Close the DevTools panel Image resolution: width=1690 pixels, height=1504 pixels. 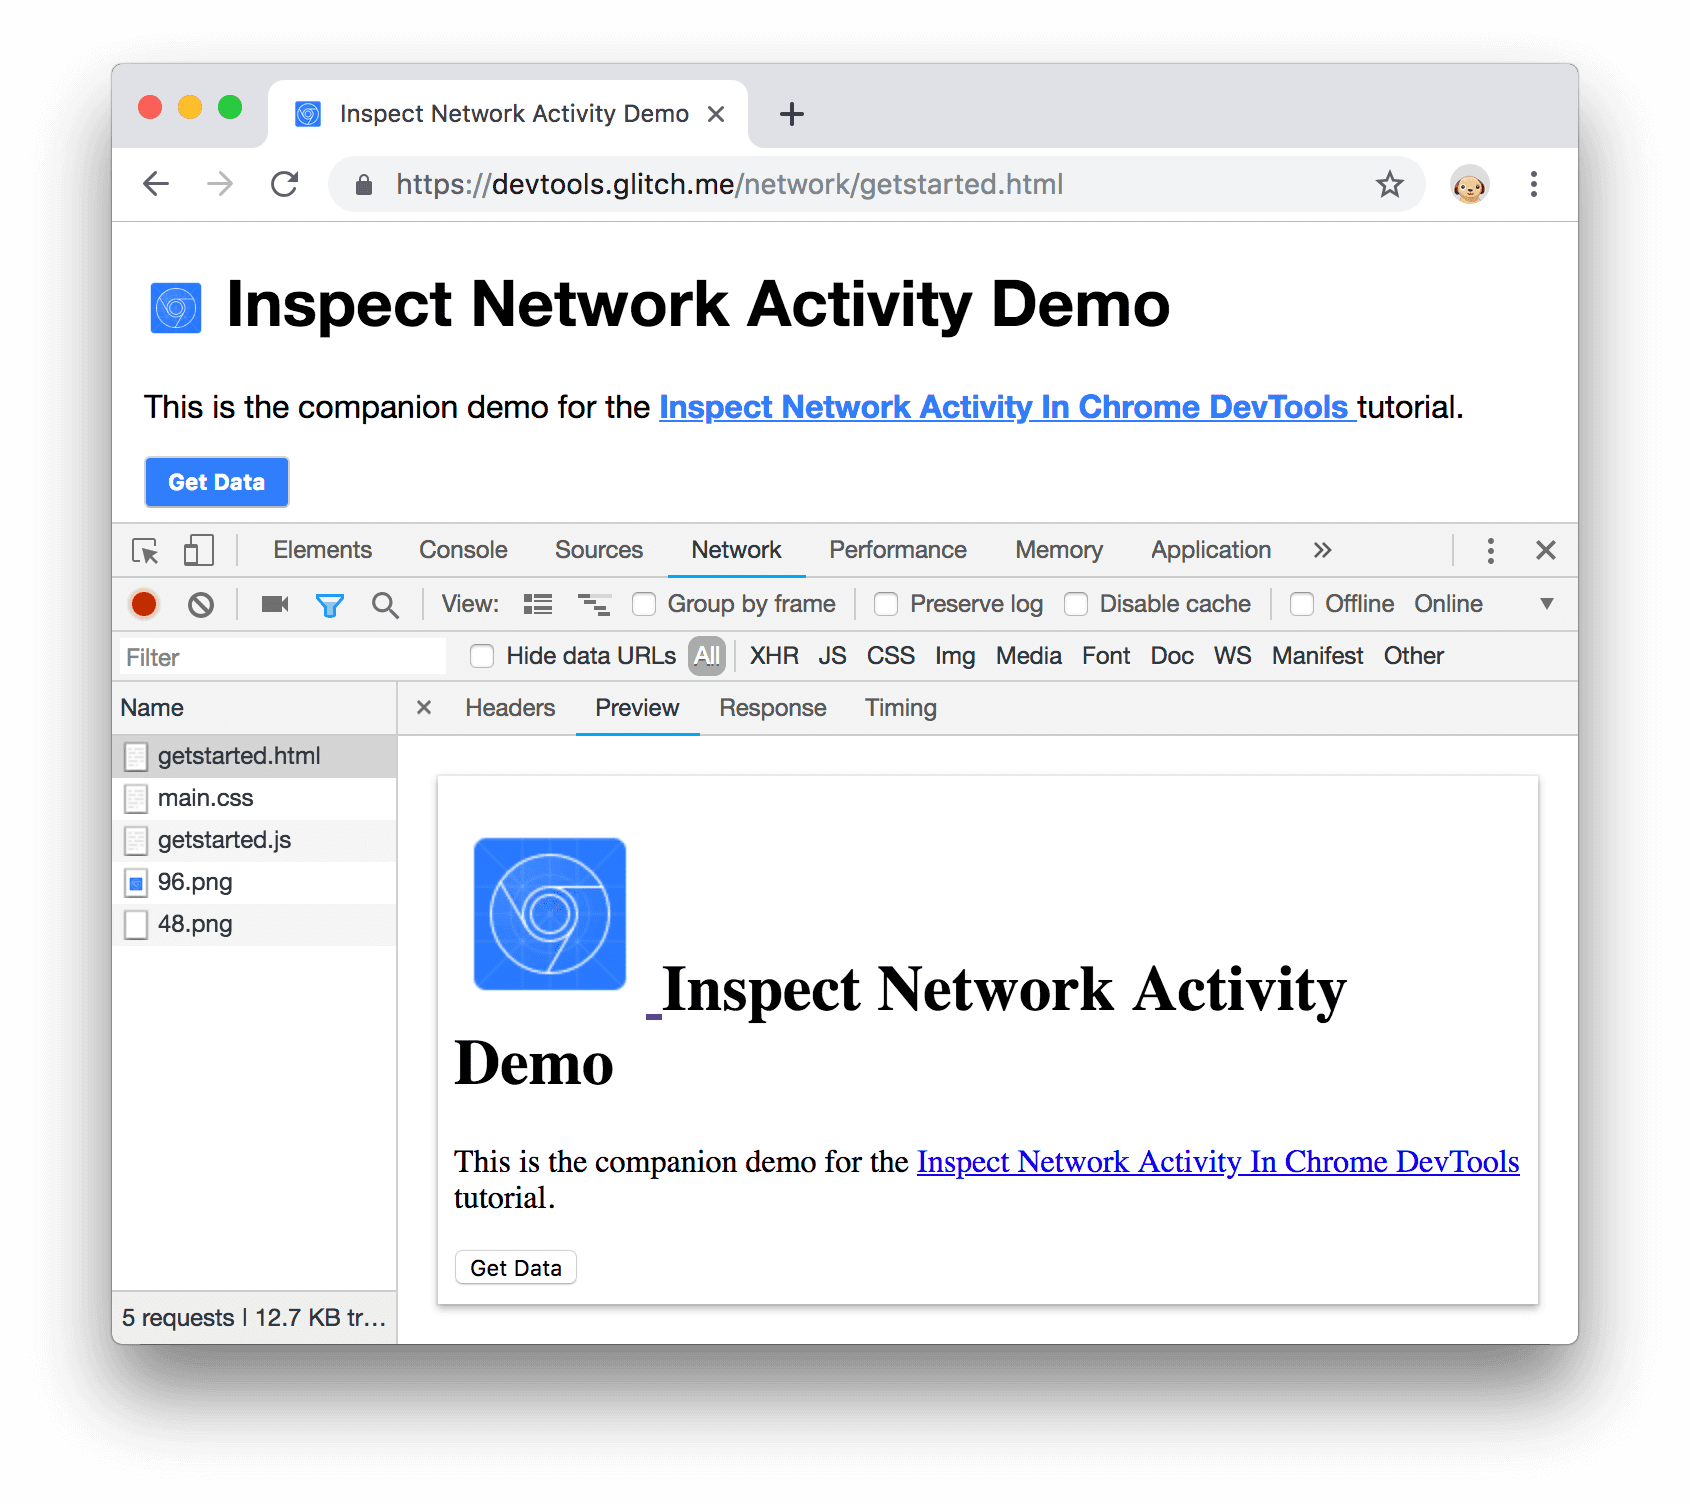[x=1546, y=550]
